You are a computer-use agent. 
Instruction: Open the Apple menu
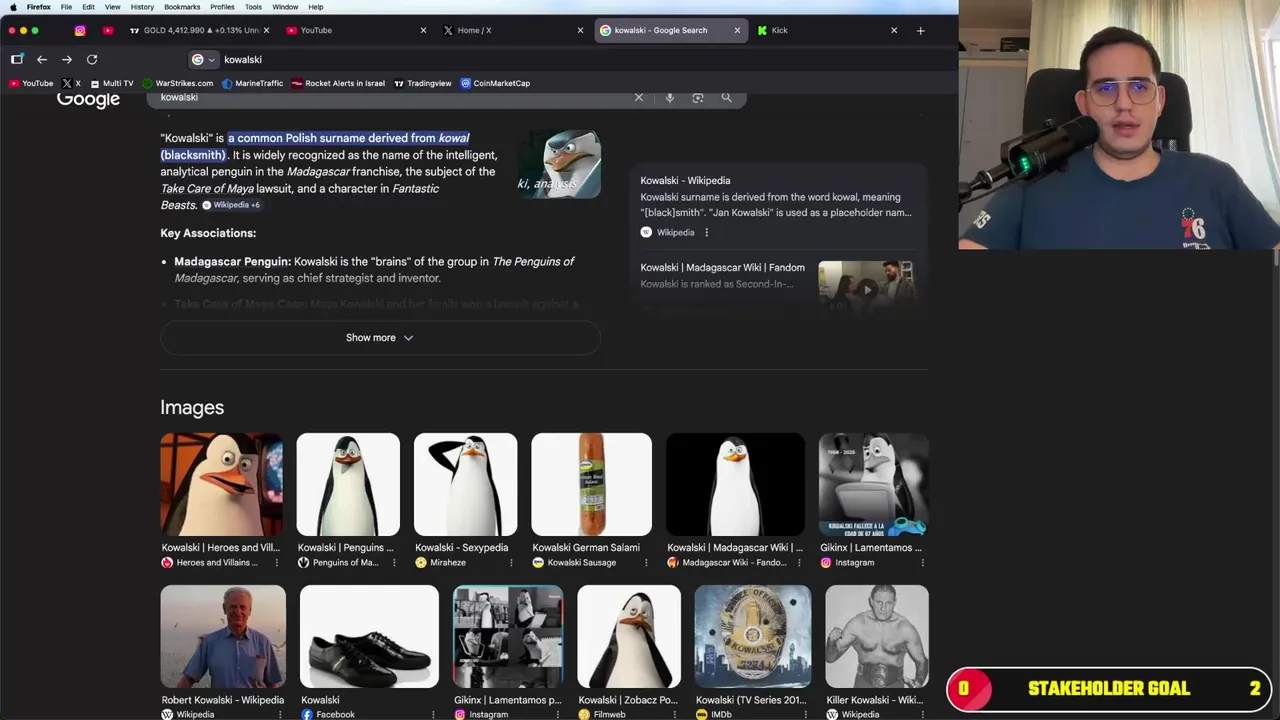pyautogui.click(x=13, y=7)
